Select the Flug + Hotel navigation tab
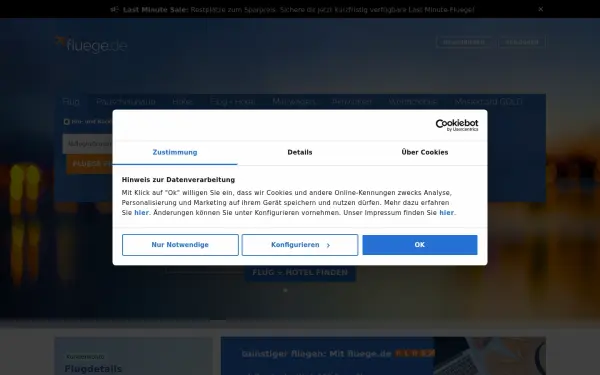600x375 pixels. (233, 102)
